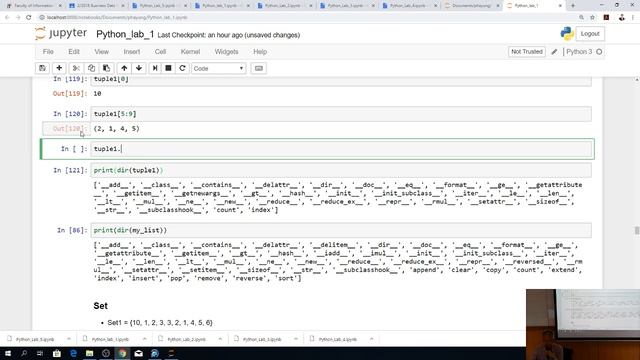Open the Widgets menu
Viewport: 640px width, 360px height.
pos(226,52)
